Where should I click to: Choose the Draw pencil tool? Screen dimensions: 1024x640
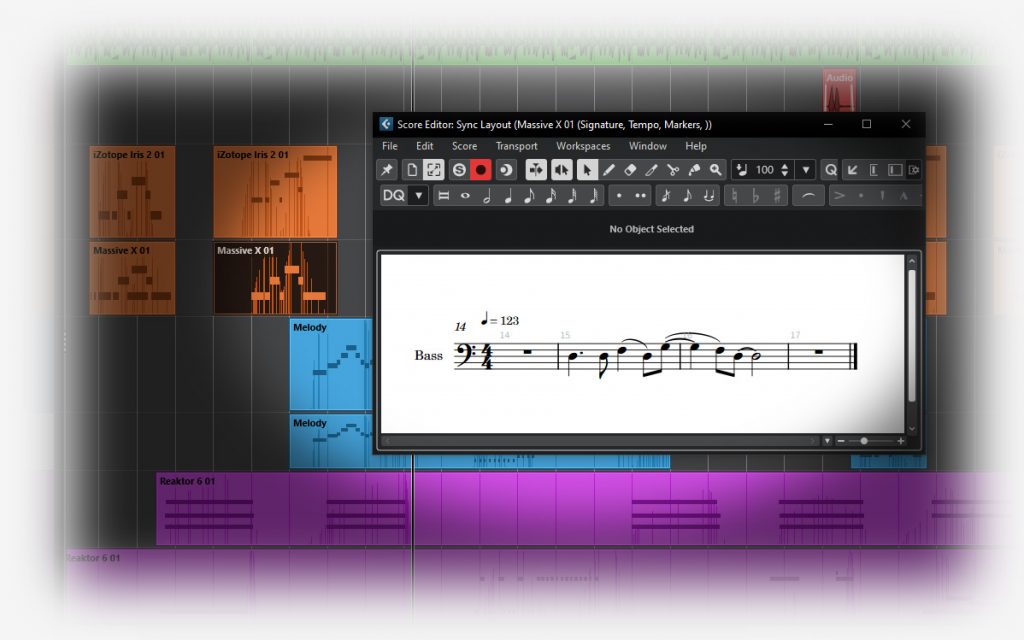[x=608, y=170]
